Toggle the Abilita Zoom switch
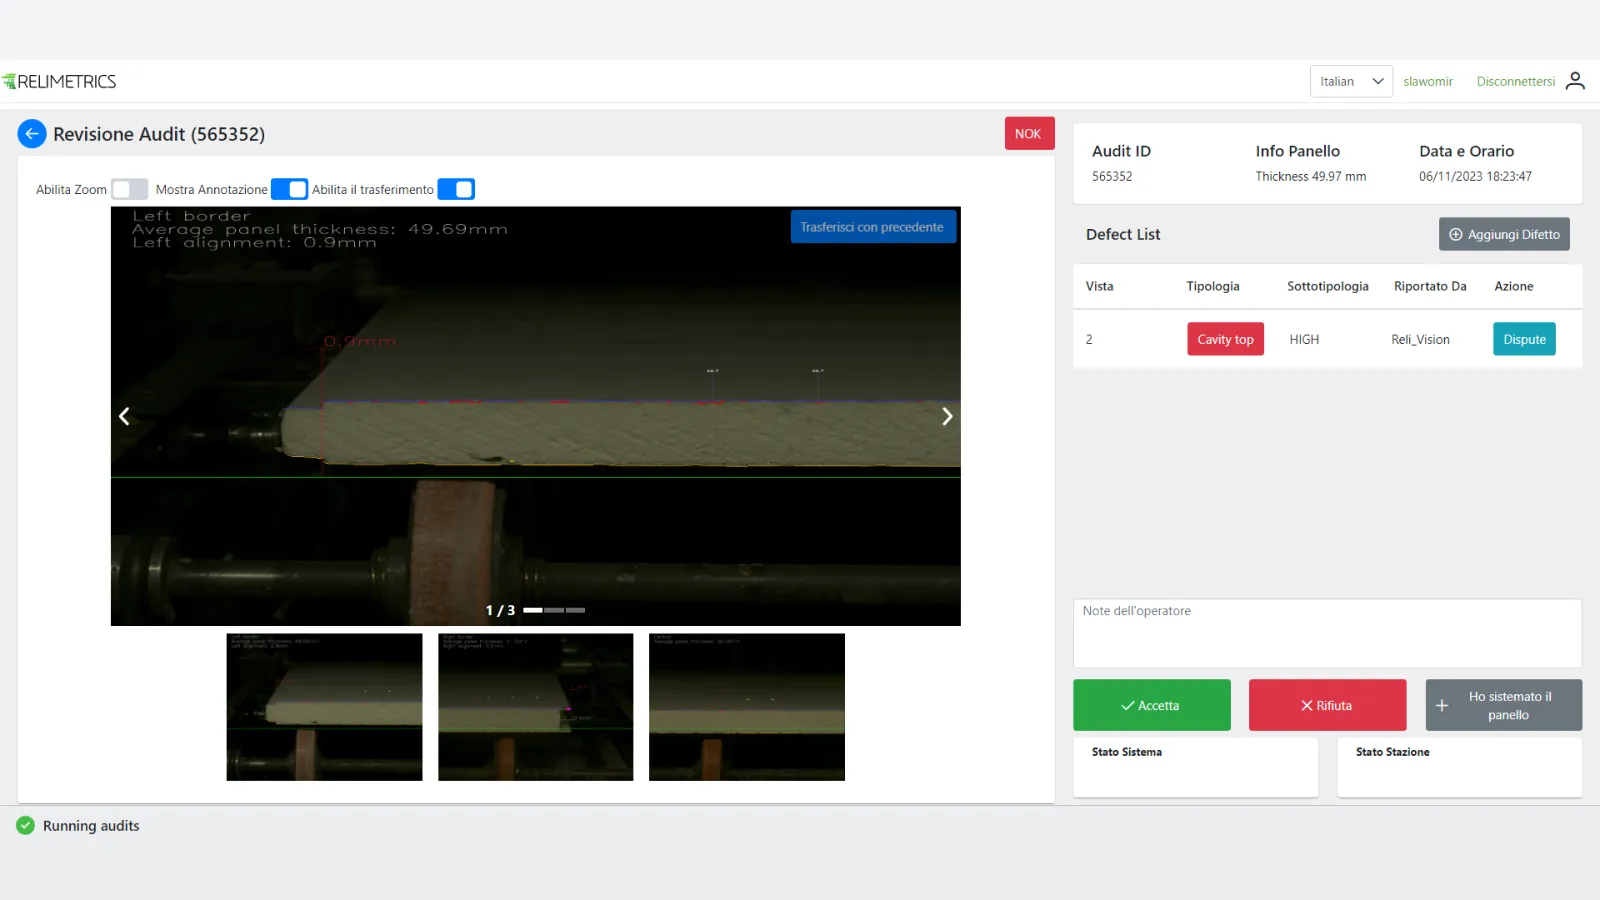 [130, 189]
